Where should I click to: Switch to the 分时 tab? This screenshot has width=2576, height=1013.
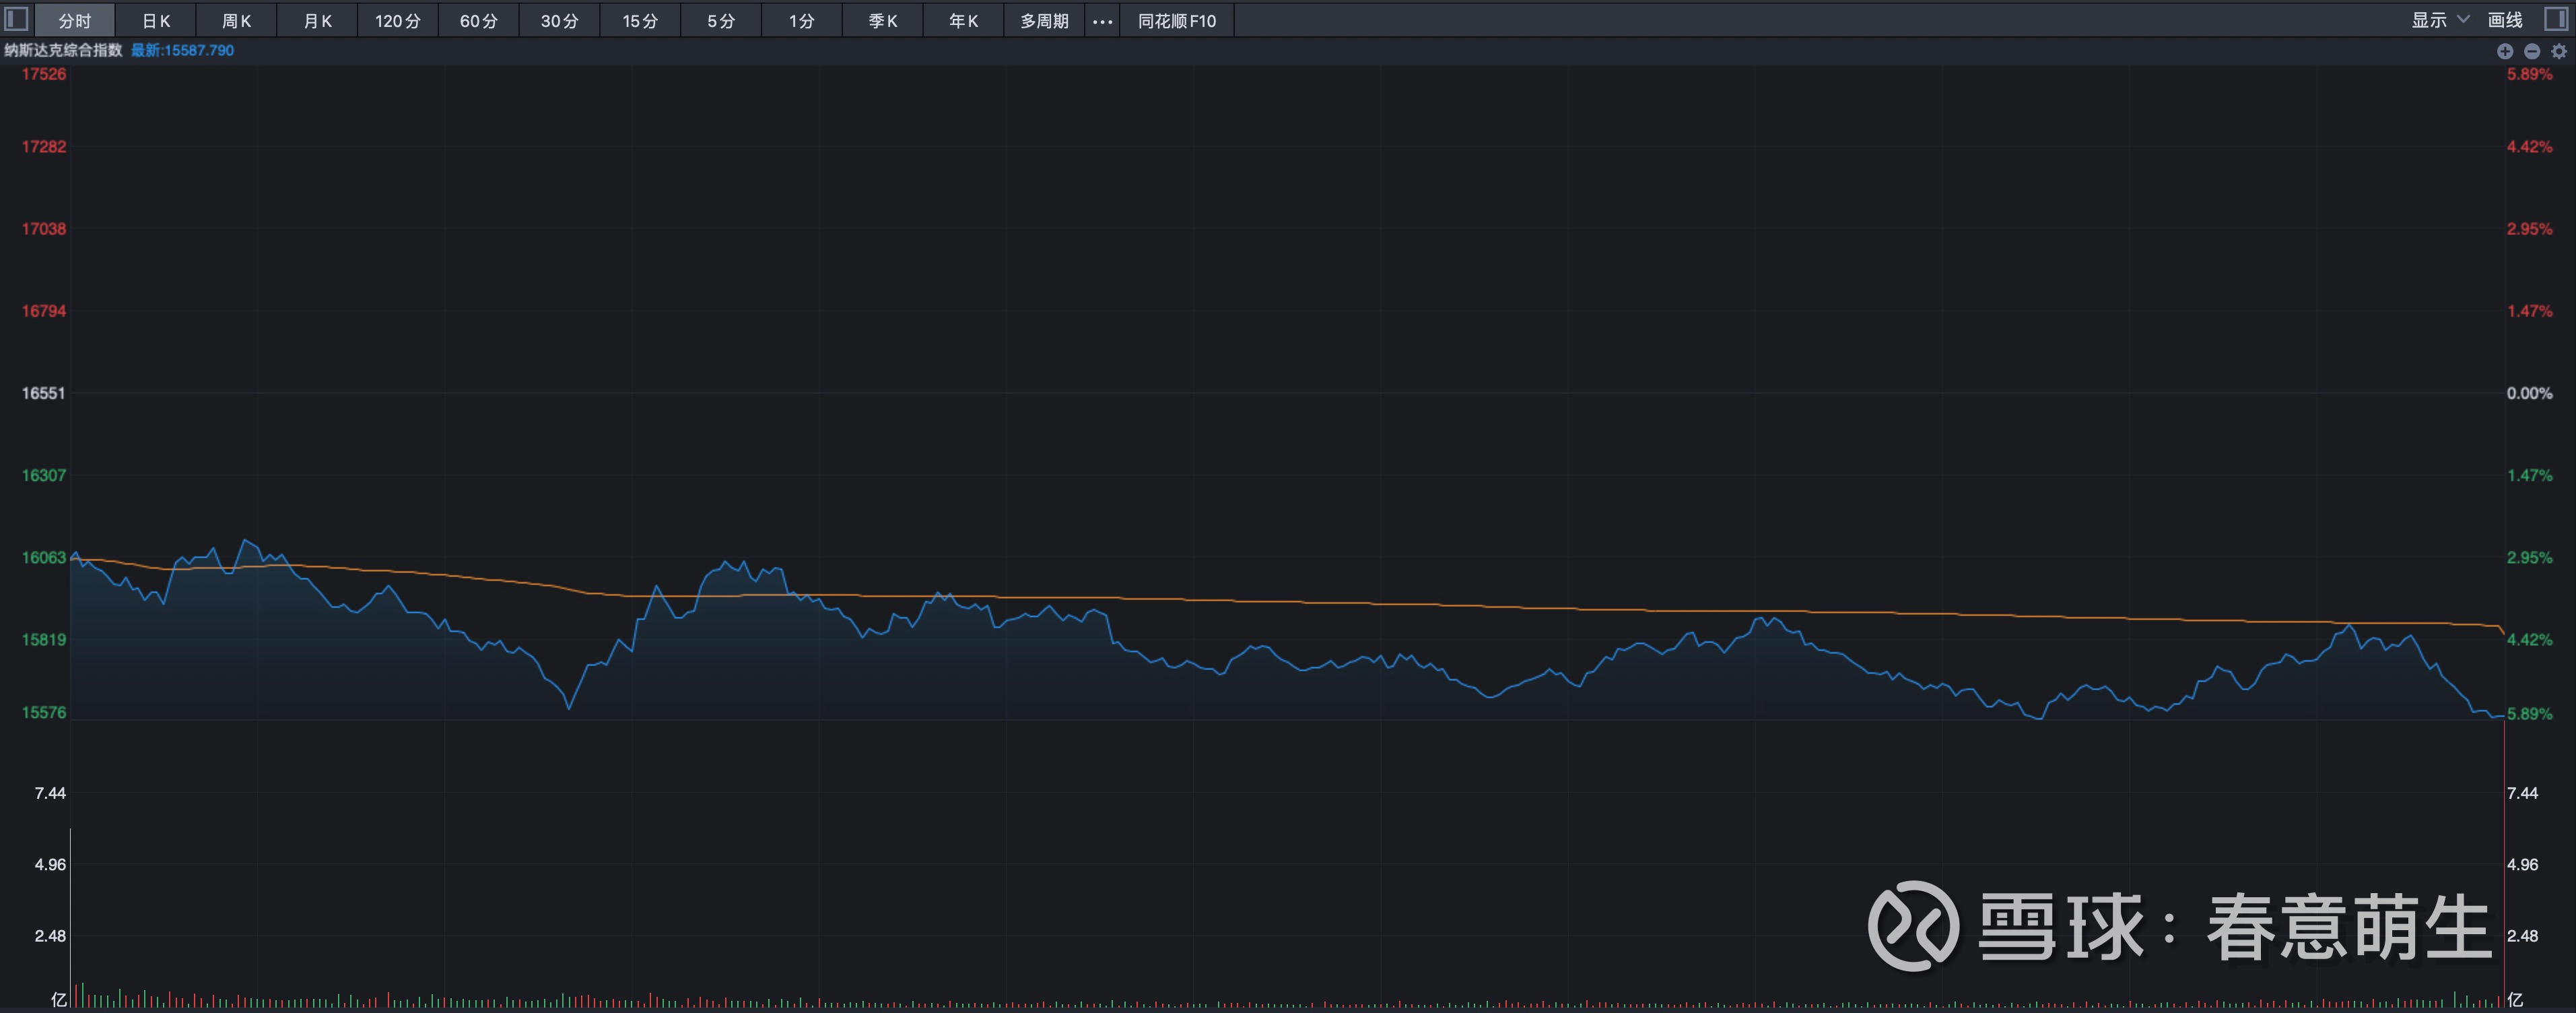[x=75, y=21]
